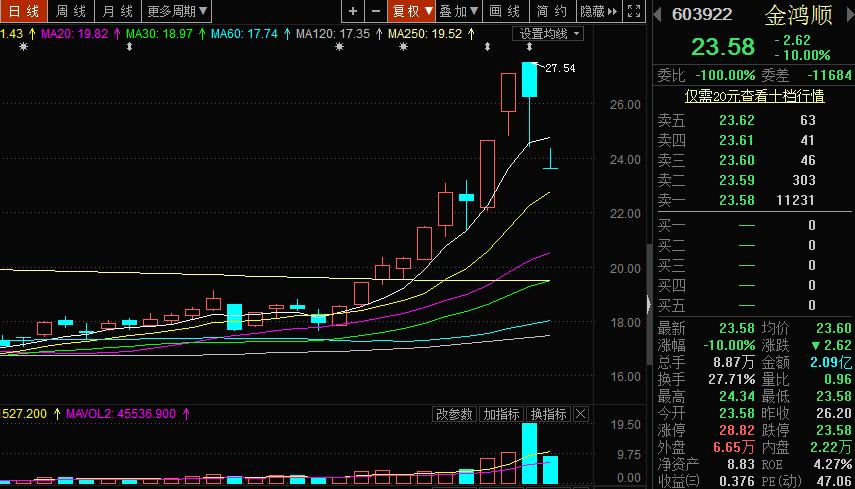Click the 27.54 high price marker

point(560,68)
